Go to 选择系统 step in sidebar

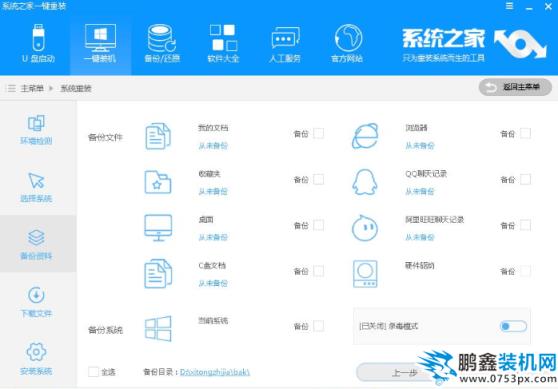(x=36, y=187)
